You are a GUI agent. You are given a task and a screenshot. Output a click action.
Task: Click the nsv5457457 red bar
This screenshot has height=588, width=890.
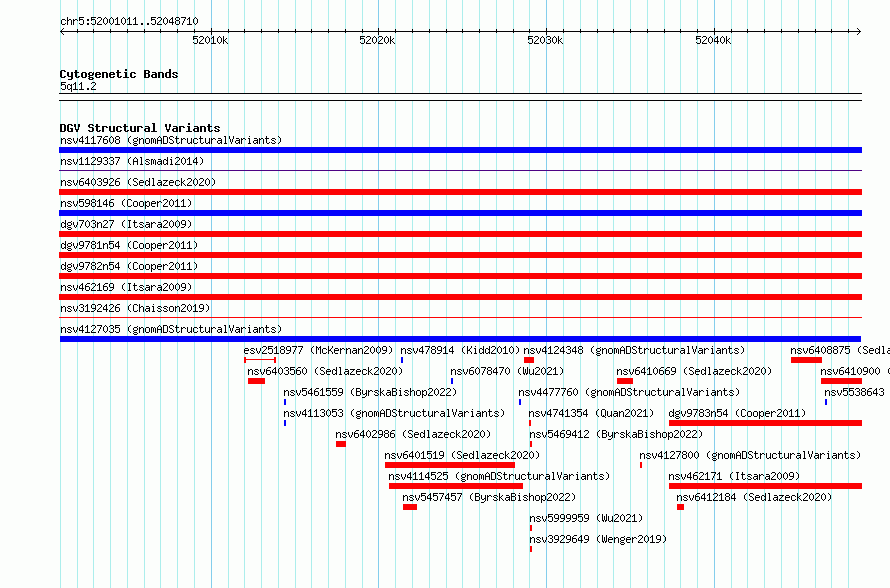(x=410, y=507)
